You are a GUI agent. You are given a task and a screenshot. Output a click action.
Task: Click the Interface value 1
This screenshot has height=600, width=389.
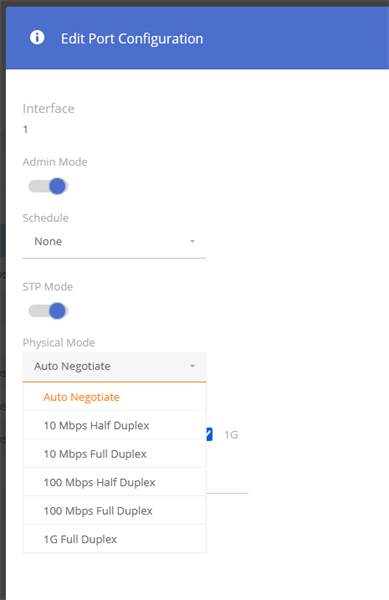pos(25,129)
